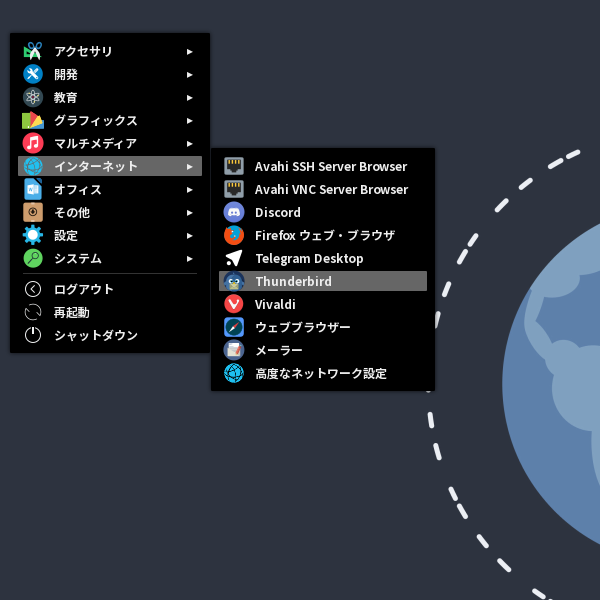Image resolution: width=600 pixels, height=600 pixels.
Task: Open the マルチメディア menu category
Action: pos(110,143)
